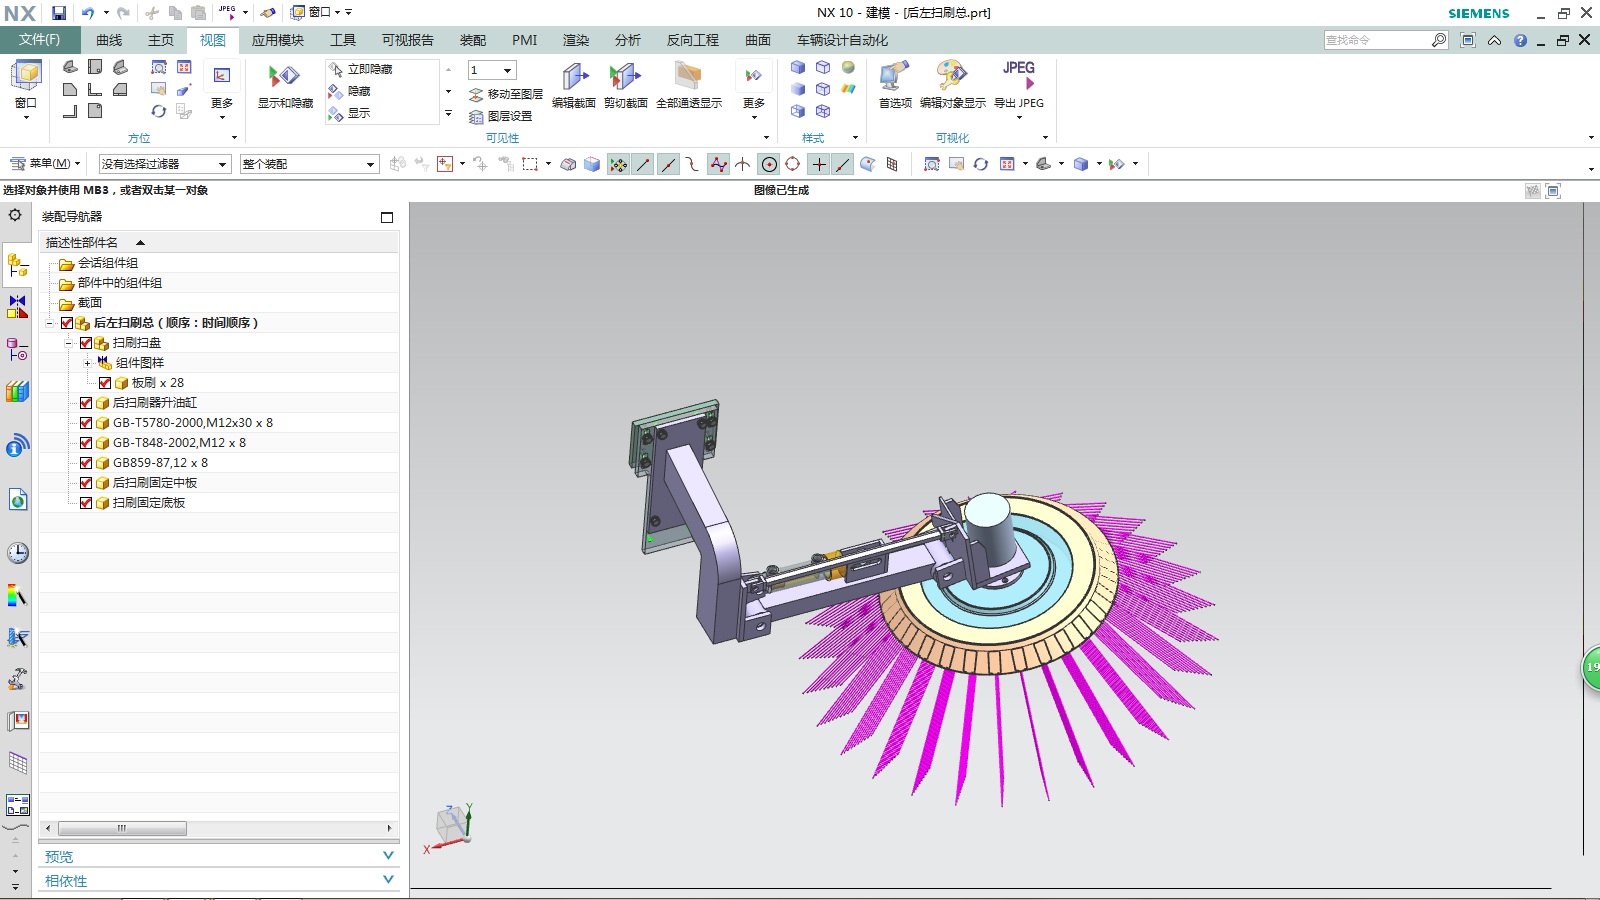Viewport: 1600px width, 900px height.
Task: Uncheck the GB-T5780-2000,M12x30 x 8 checkbox
Action: pyautogui.click(x=86, y=423)
